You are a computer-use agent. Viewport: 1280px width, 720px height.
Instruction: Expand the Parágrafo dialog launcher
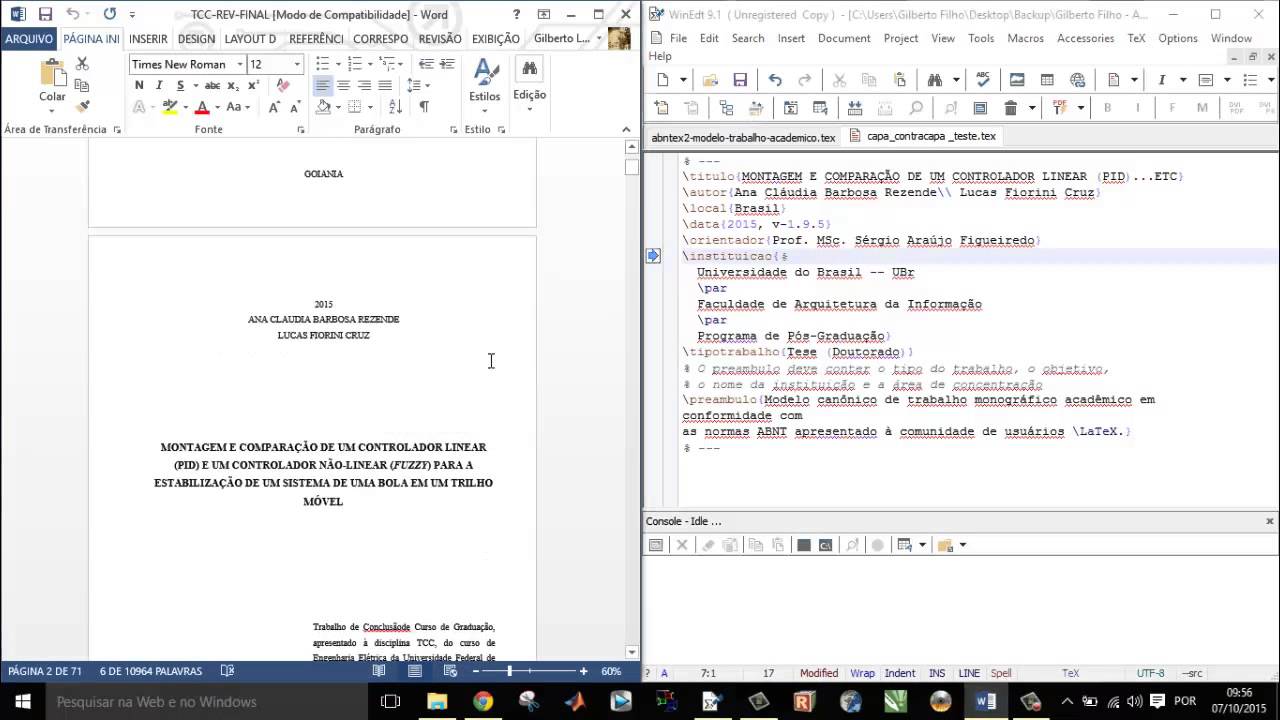coord(453,130)
